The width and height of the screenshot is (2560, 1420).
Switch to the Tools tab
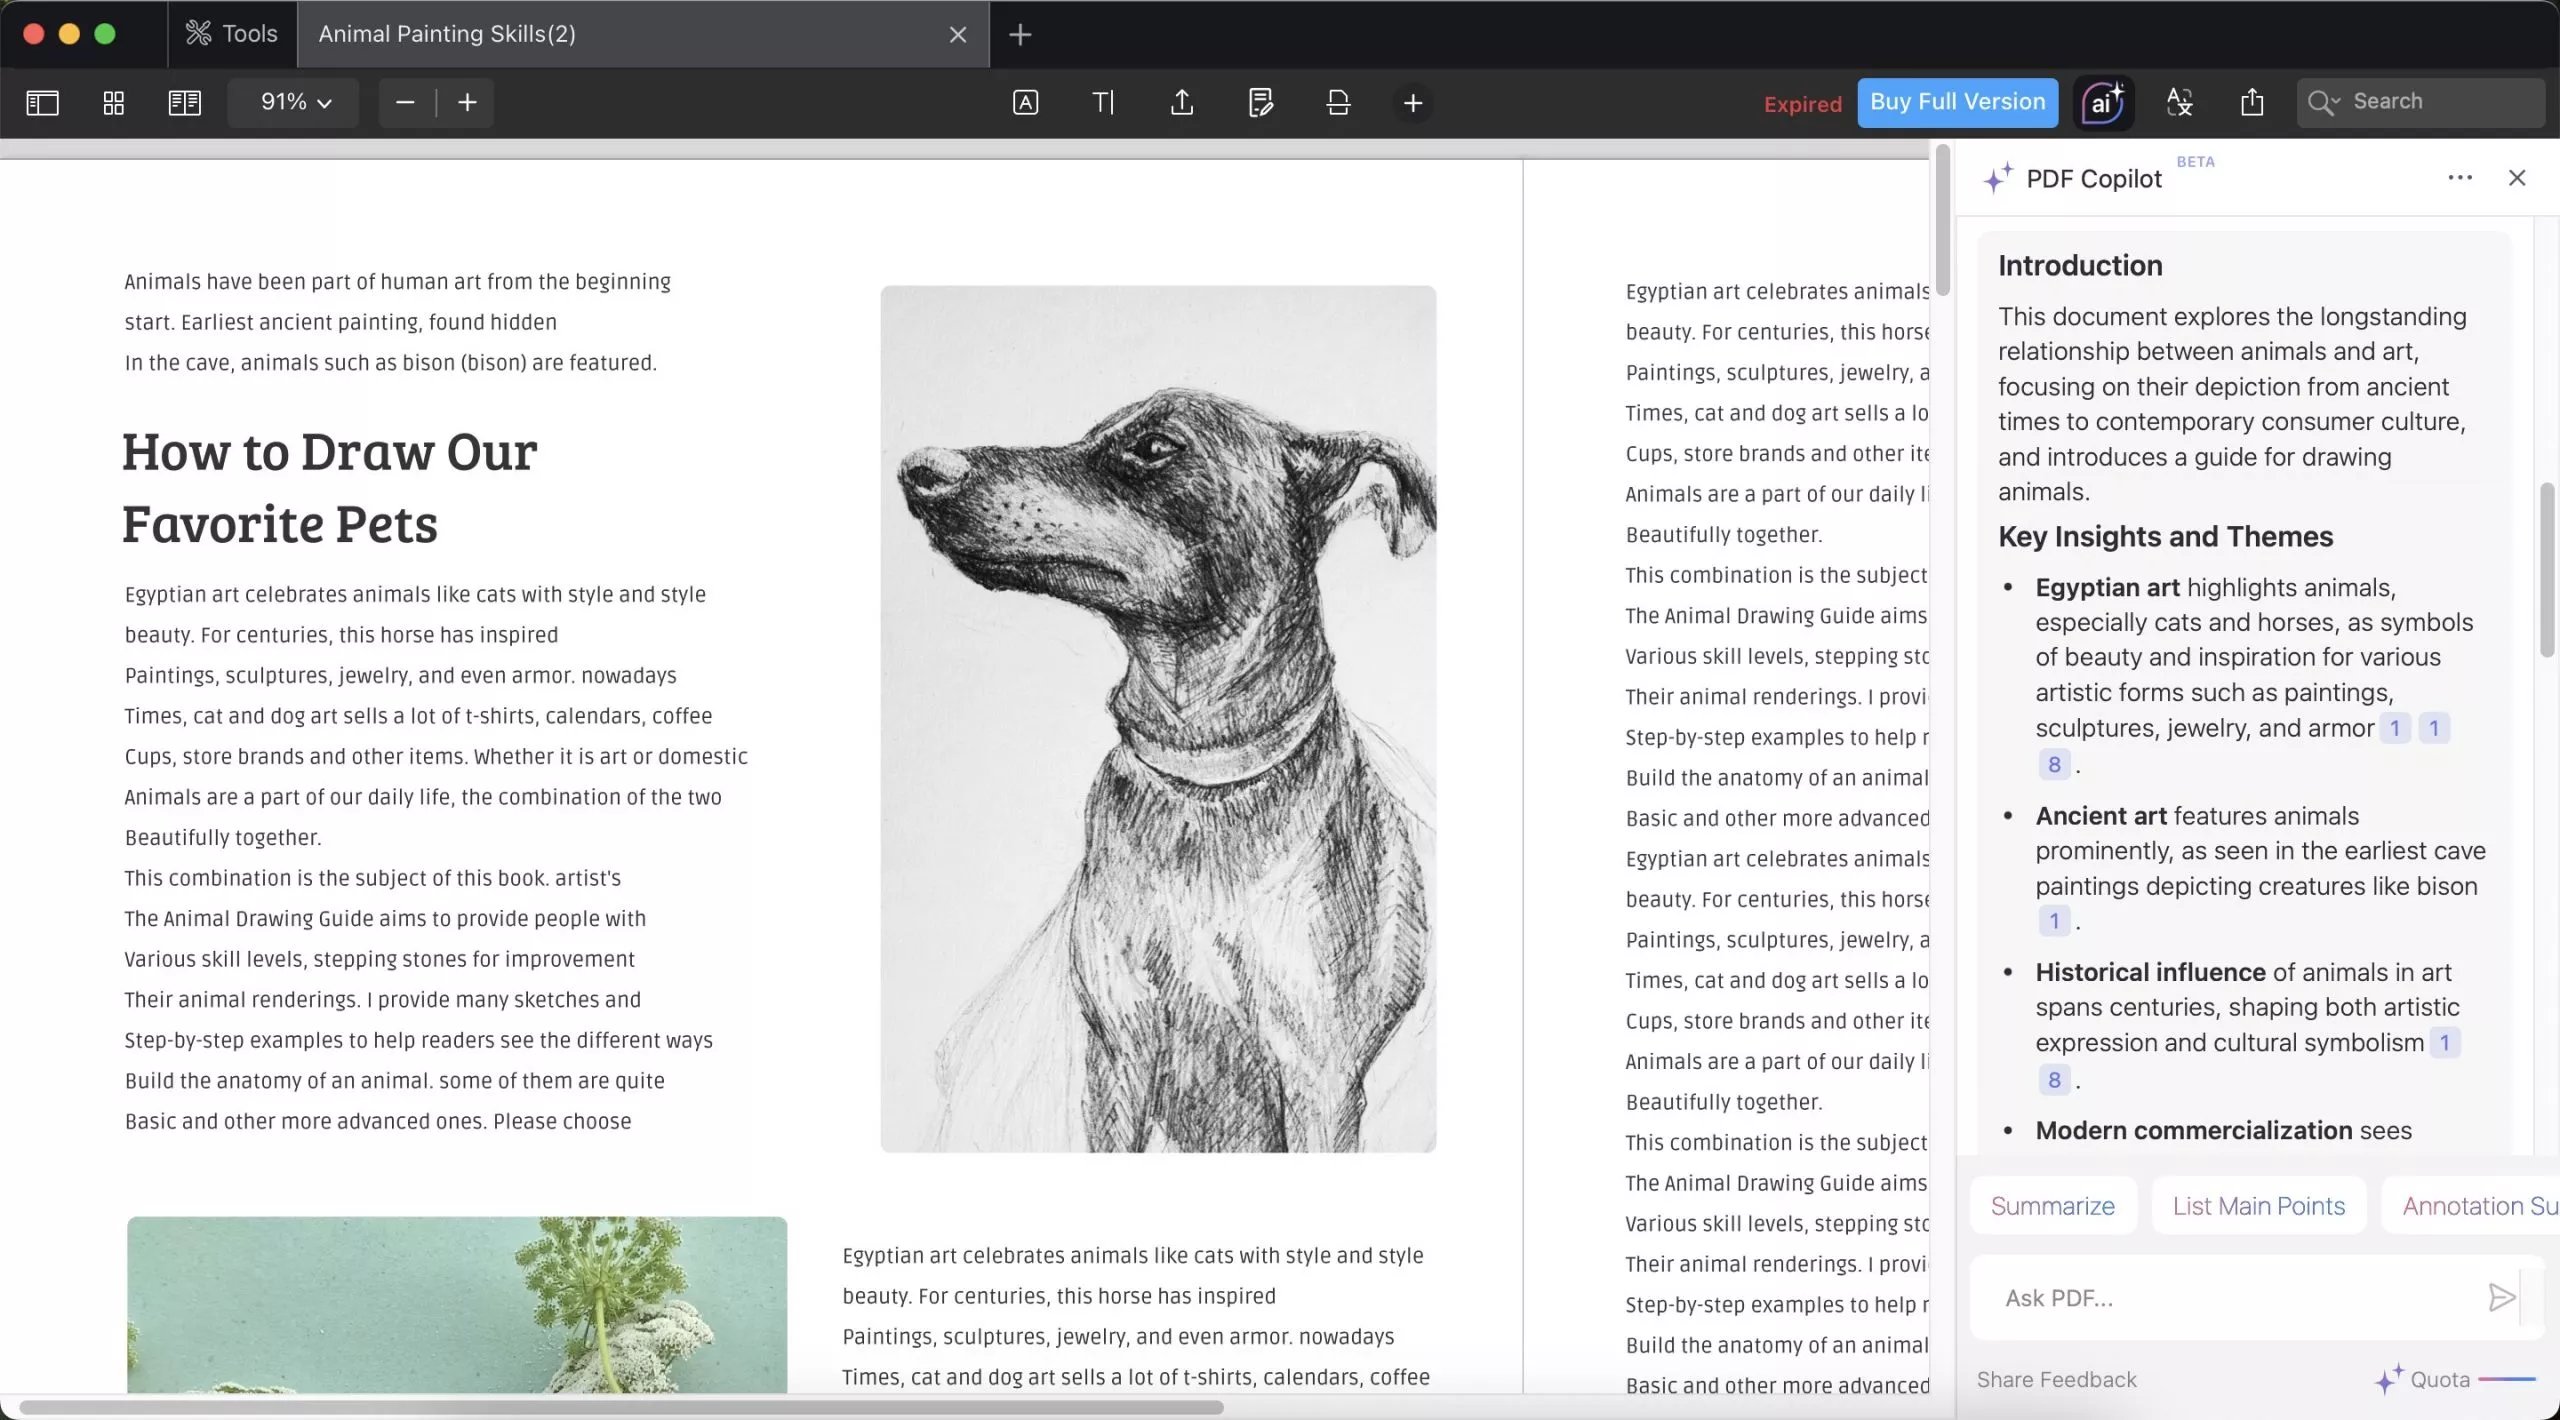click(x=231, y=33)
